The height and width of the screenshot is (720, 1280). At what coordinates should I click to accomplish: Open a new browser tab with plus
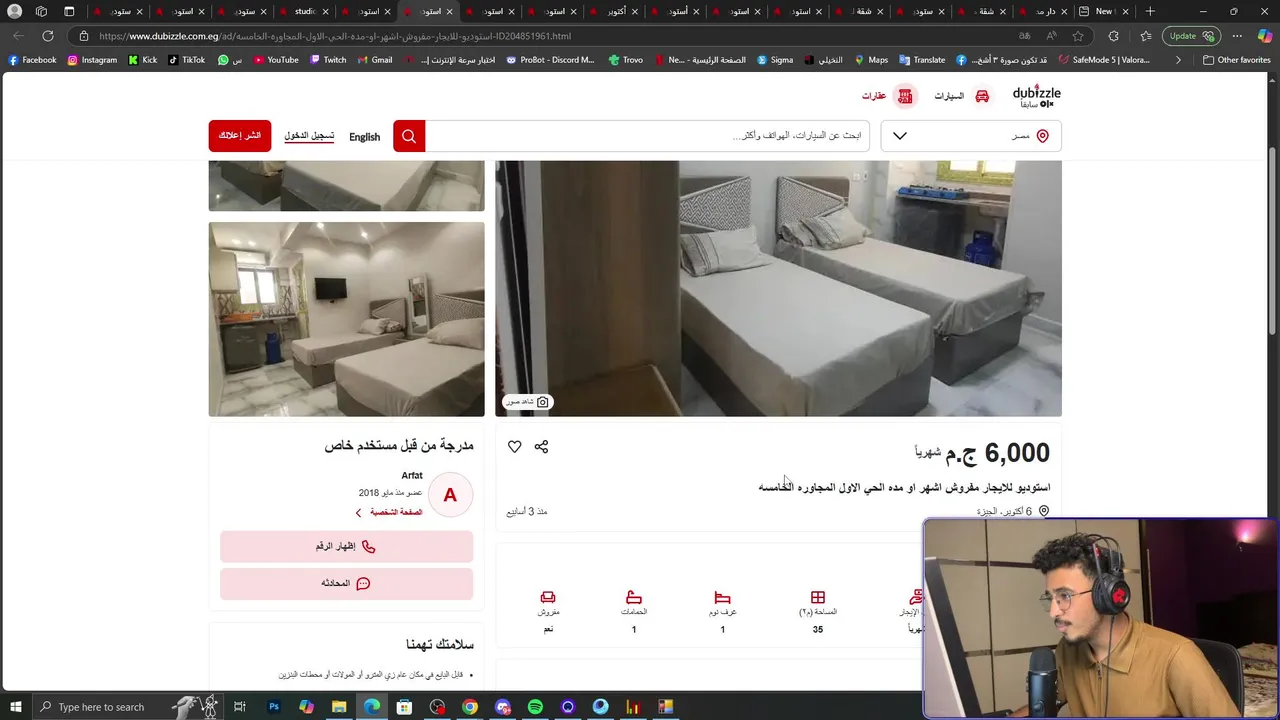coord(1150,11)
